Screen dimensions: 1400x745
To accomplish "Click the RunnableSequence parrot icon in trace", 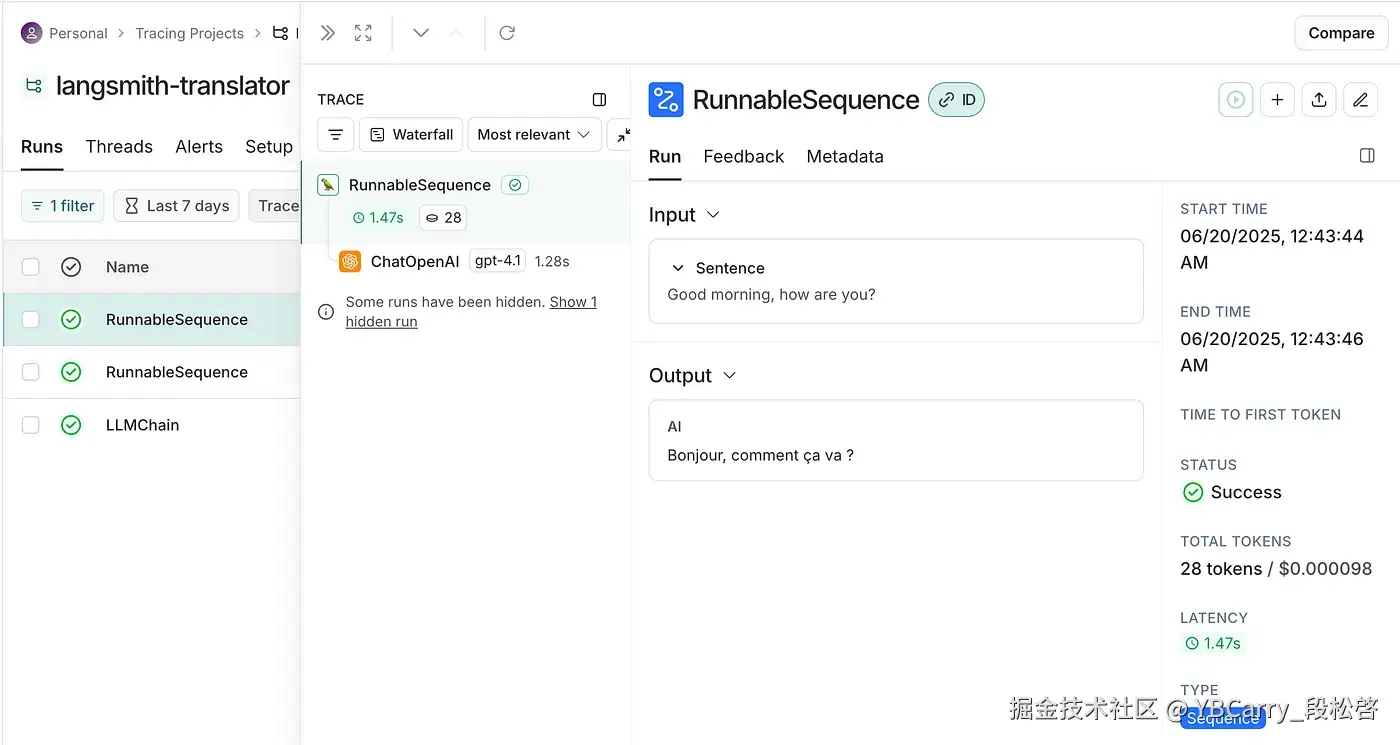I will [328, 185].
